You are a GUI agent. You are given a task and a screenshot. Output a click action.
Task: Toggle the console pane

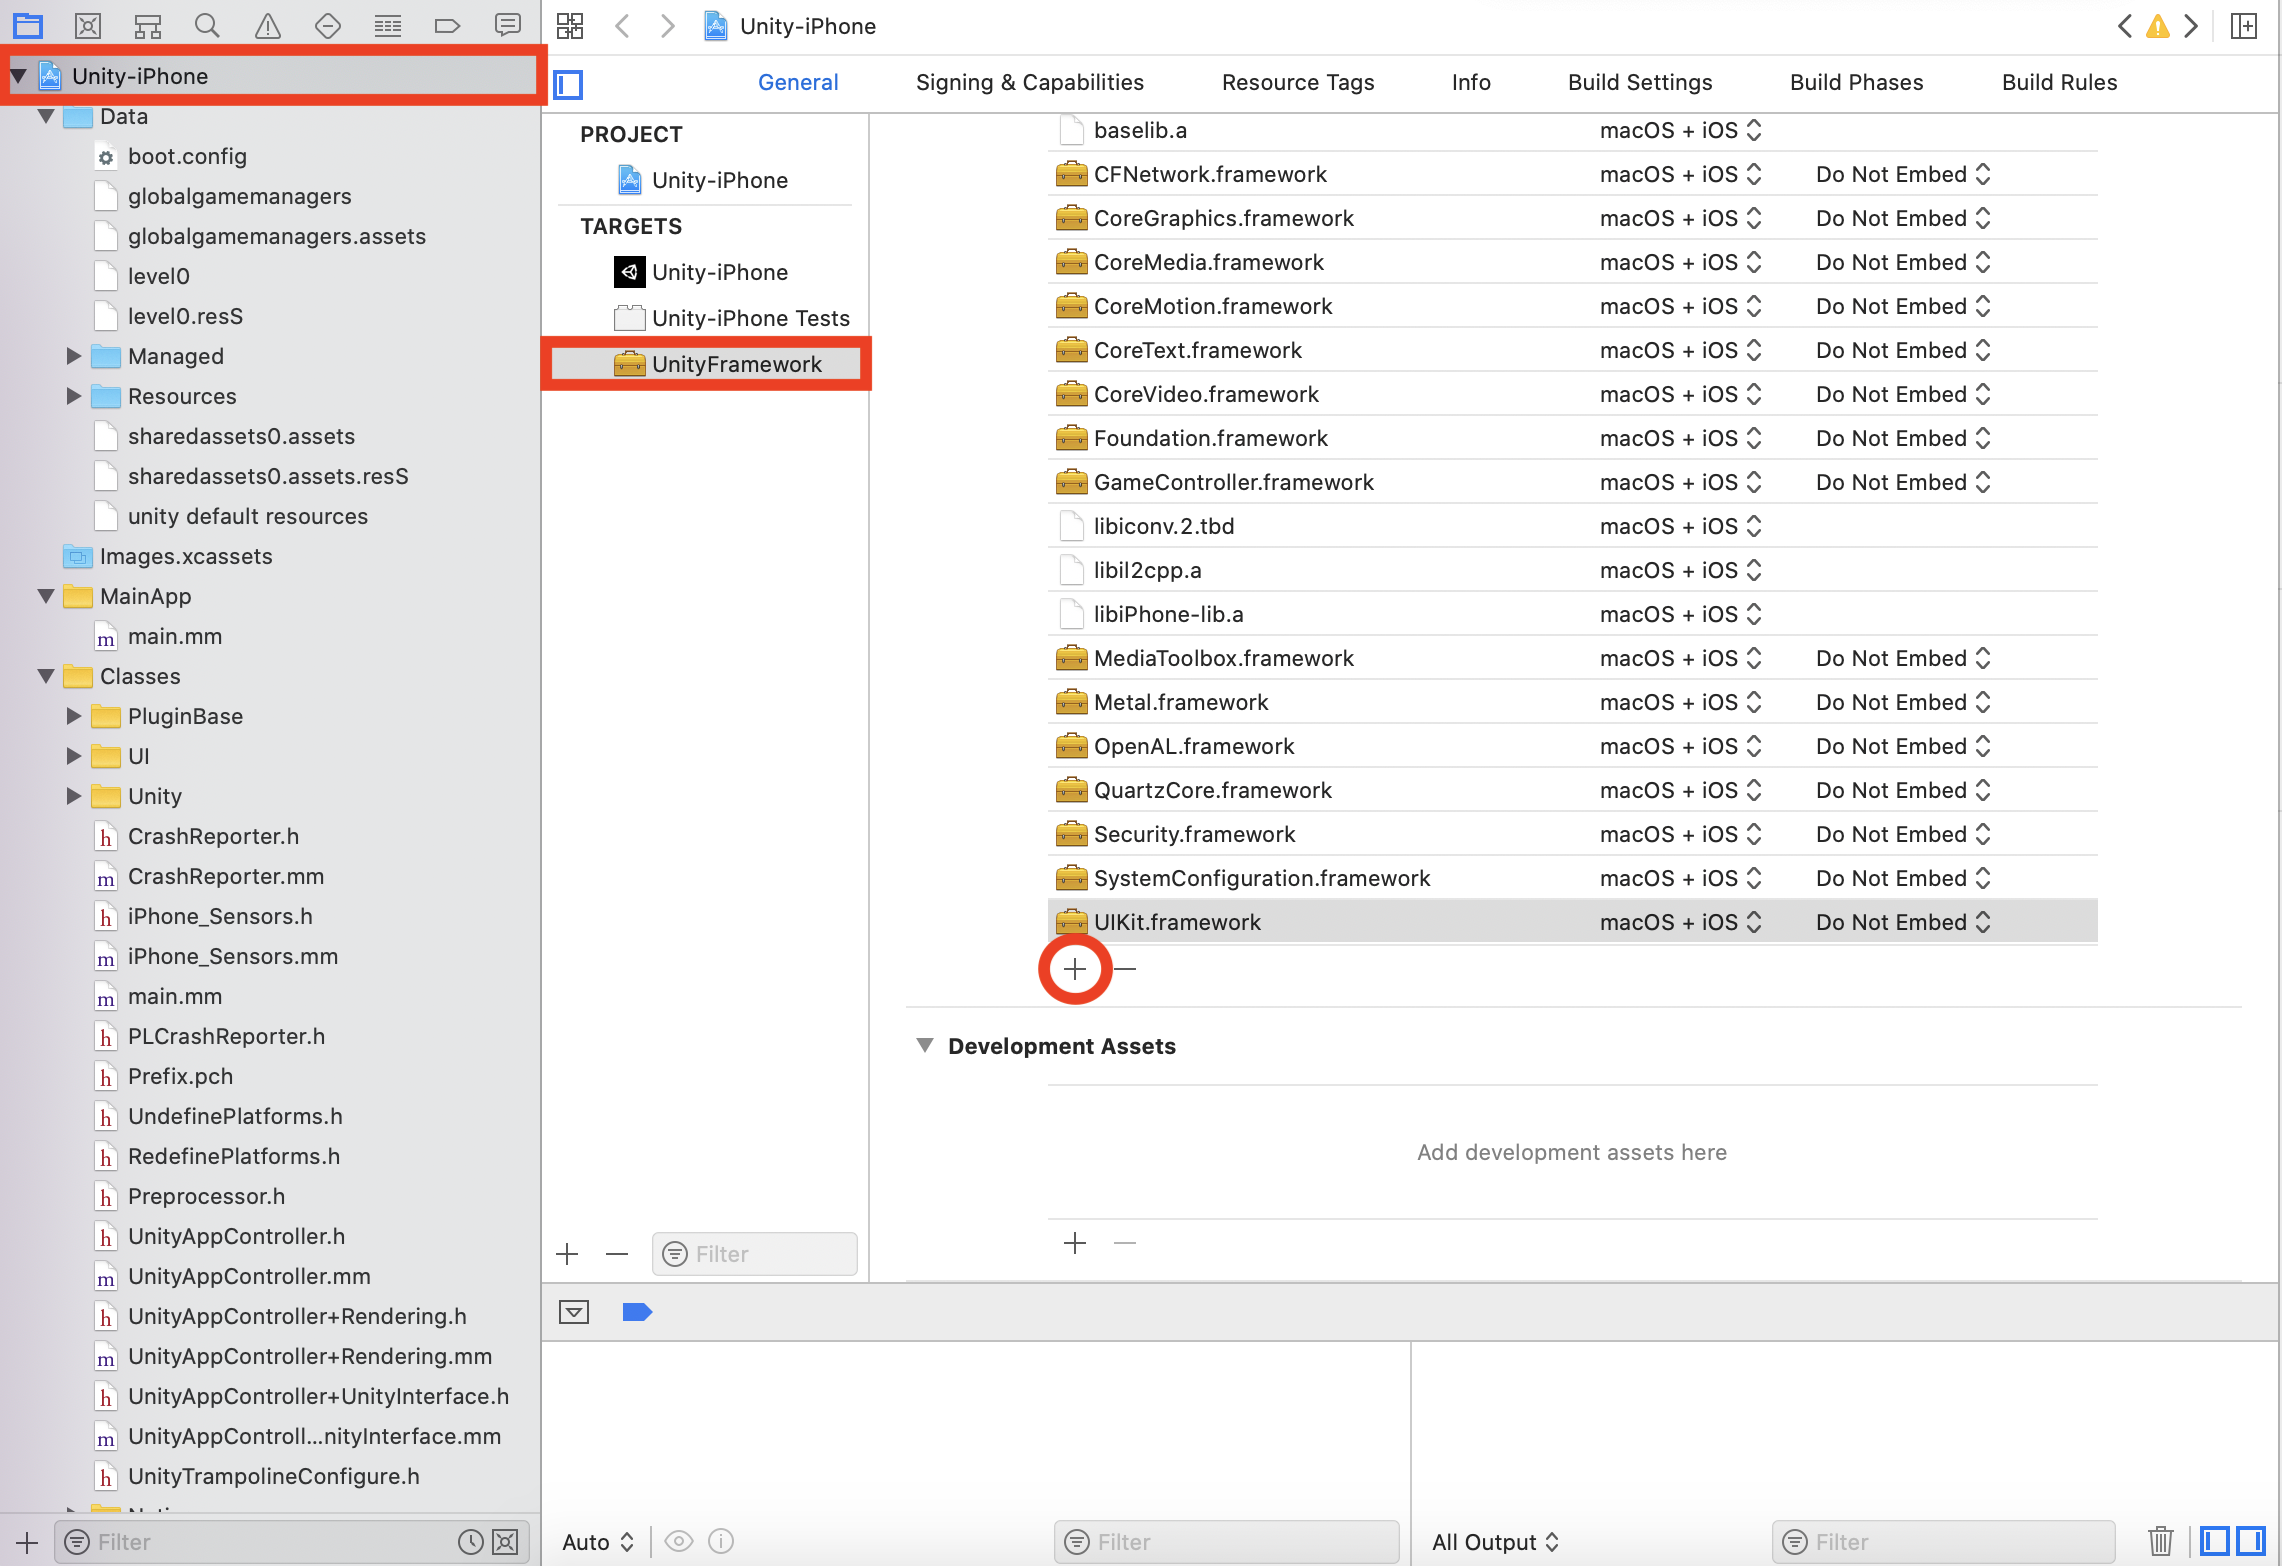[2251, 1541]
